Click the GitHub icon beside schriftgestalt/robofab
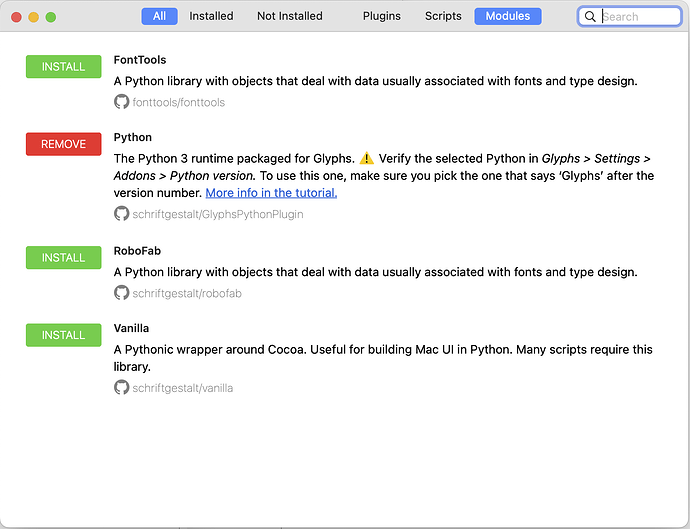Screen dimensions: 690x529 point(122,293)
